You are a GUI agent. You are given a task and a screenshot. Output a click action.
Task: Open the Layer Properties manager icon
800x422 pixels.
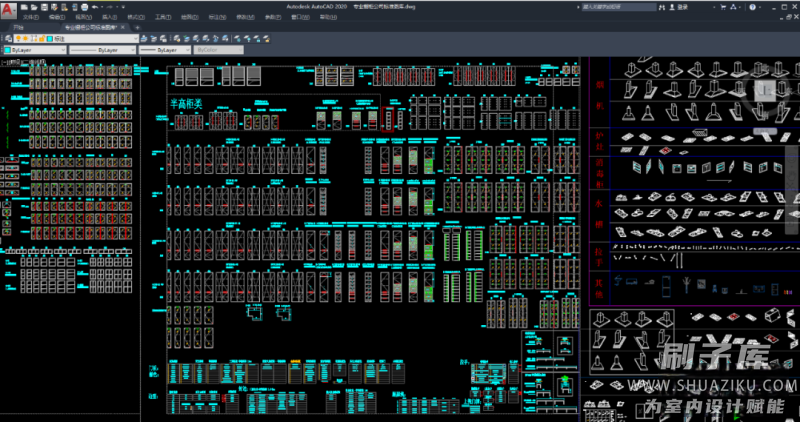point(7,38)
